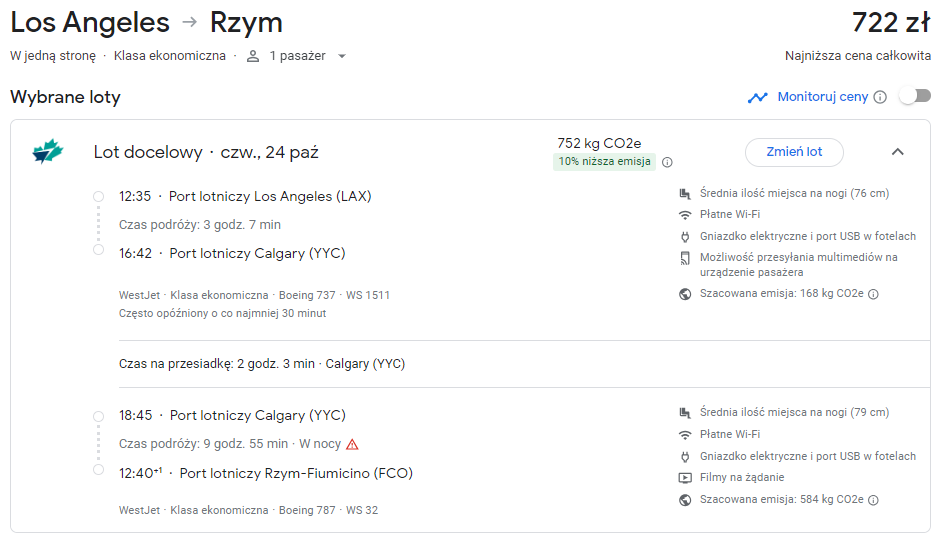Click Średnia ilość miejsca na nogi (79 cm)
This screenshot has height=544, width=942.
pyautogui.click(x=794, y=413)
